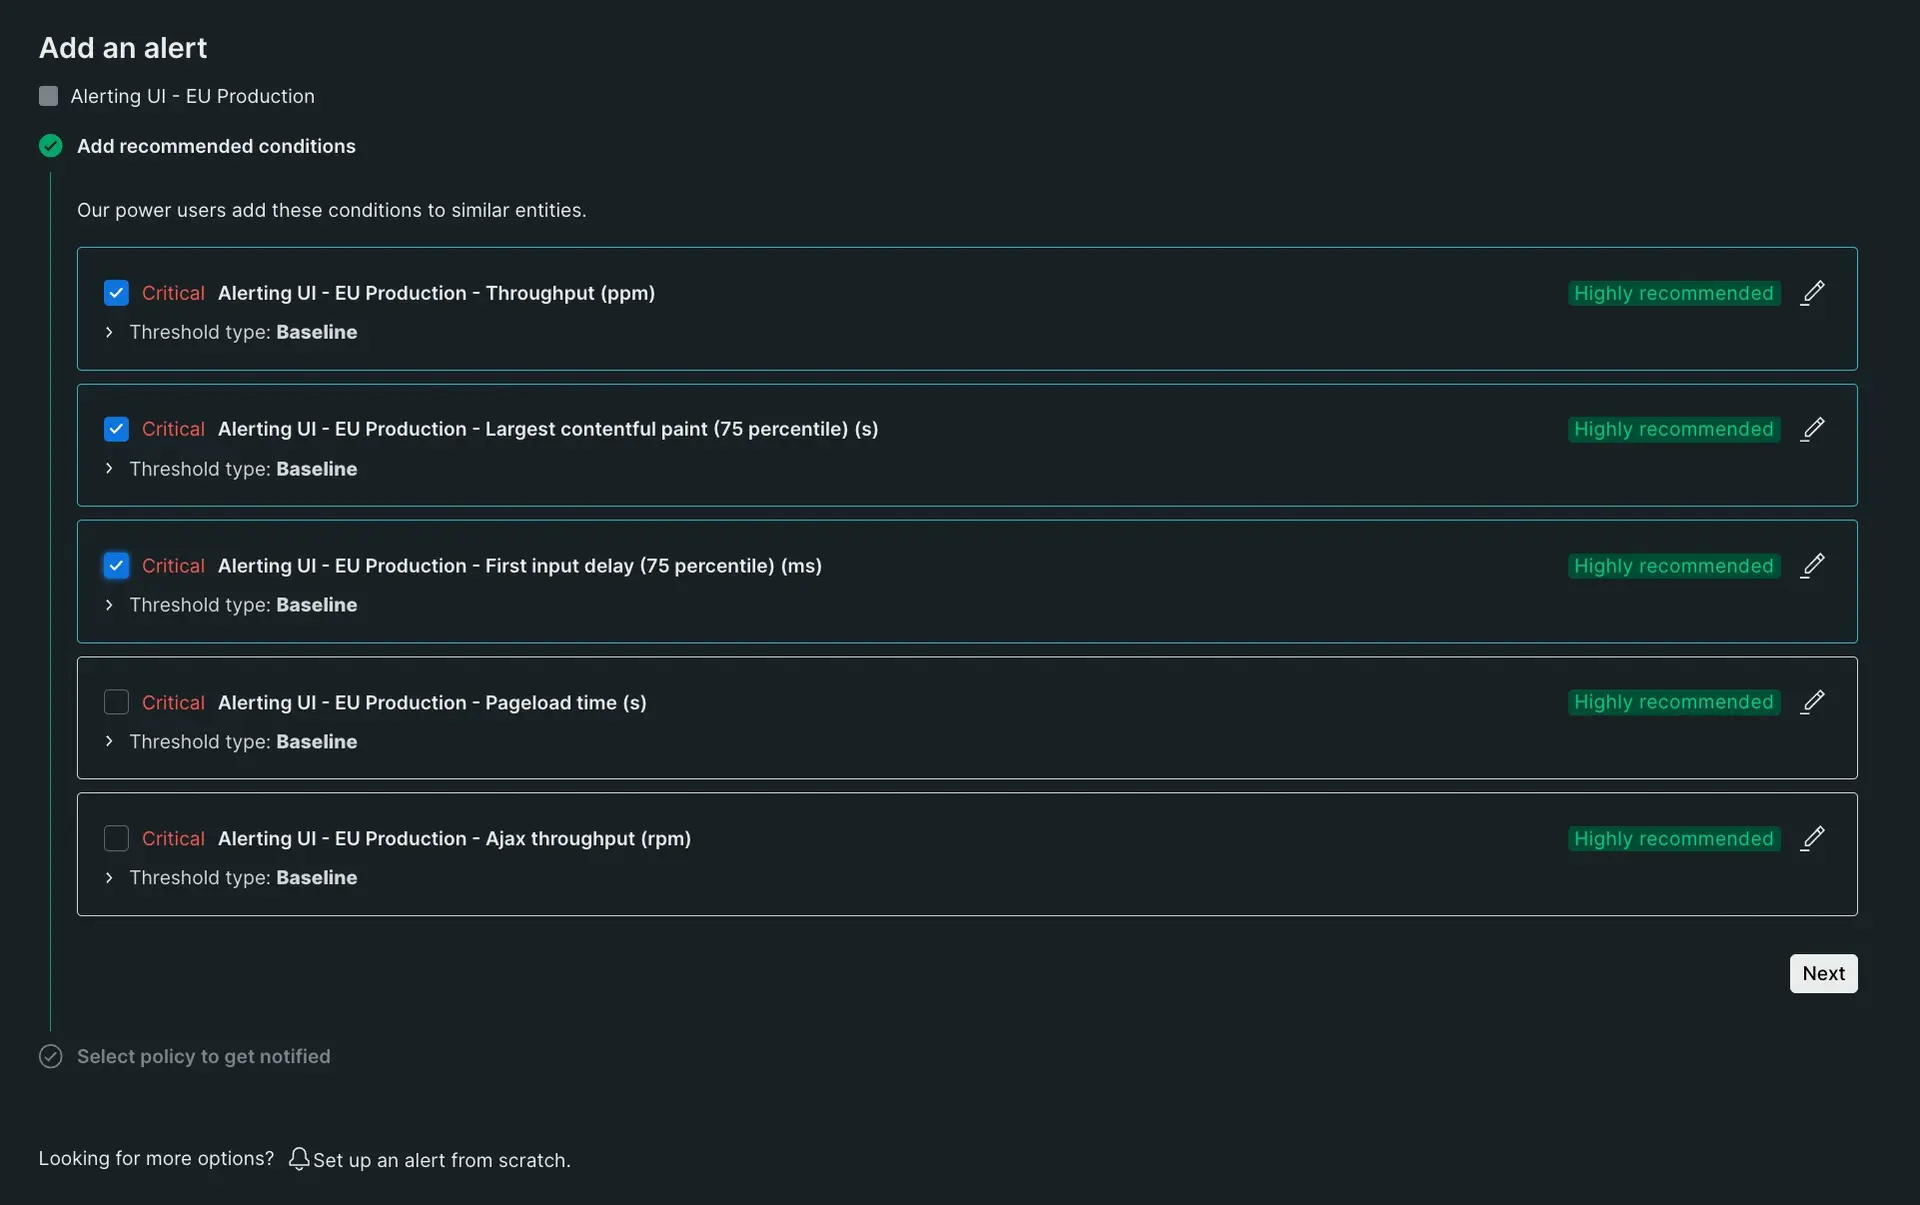Click the Next button
The height and width of the screenshot is (1205, 1920).
pyautogui.click(x=1823, y=973)
